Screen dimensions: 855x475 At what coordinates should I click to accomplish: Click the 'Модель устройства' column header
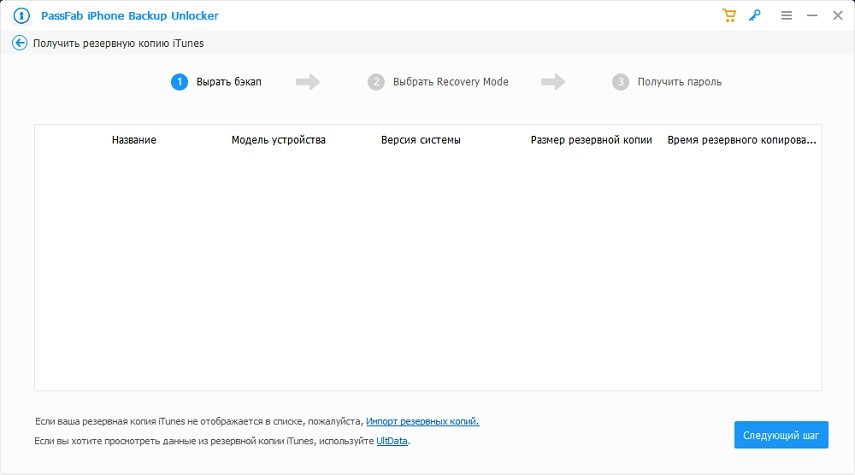[278, 140]
